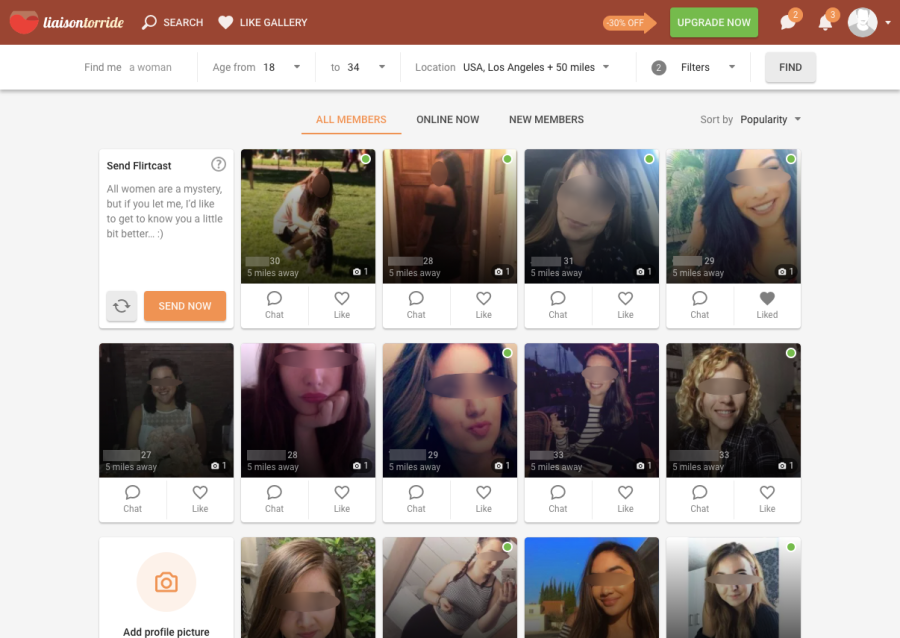Open the profile avatar menu
900x638 pixels.
[x=862, y=22]
